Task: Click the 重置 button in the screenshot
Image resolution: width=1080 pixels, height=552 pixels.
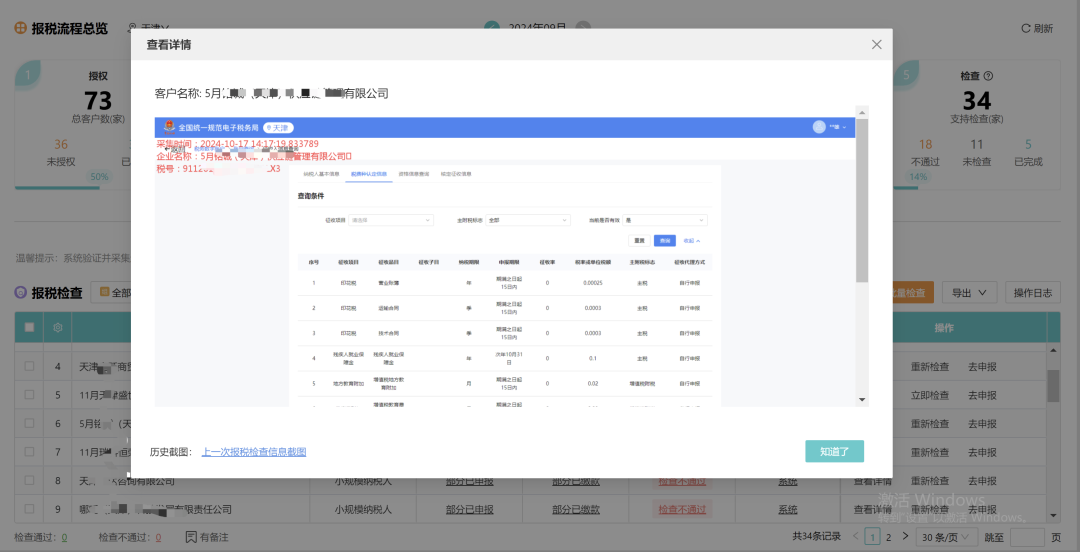Action: (x=638, y=241)
